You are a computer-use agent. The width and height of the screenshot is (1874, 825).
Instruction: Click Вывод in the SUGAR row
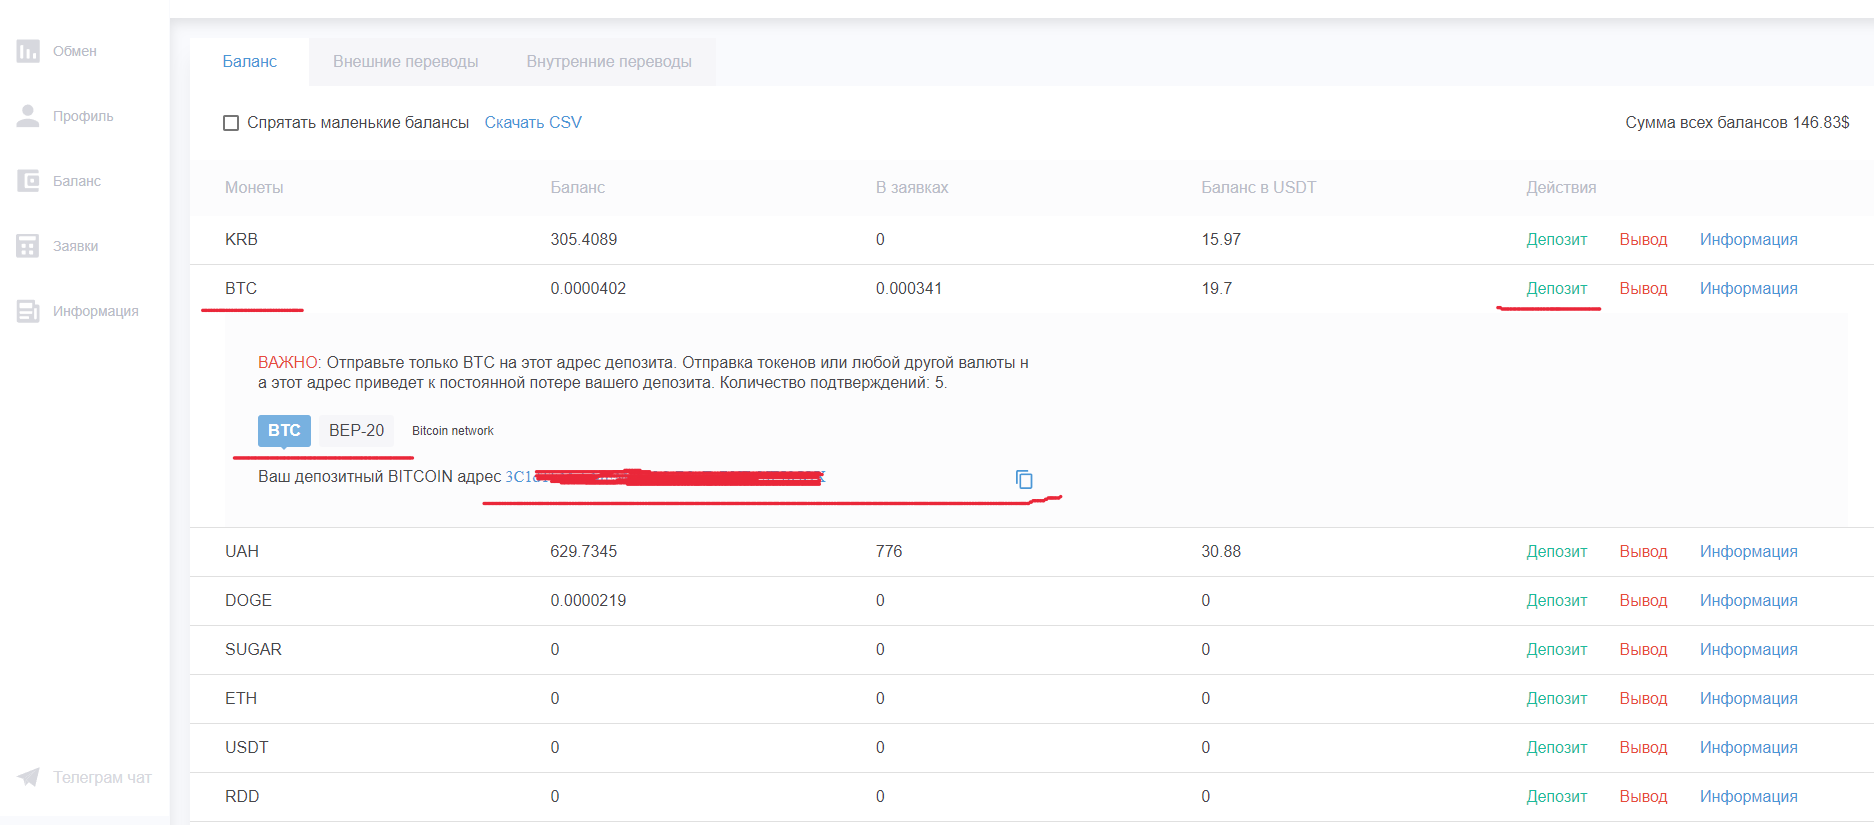point(1643,650)
